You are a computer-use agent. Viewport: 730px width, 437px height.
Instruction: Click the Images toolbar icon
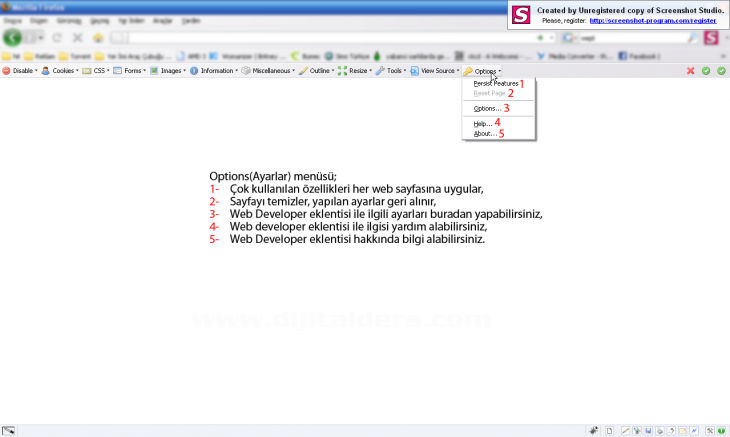(154, 71)
